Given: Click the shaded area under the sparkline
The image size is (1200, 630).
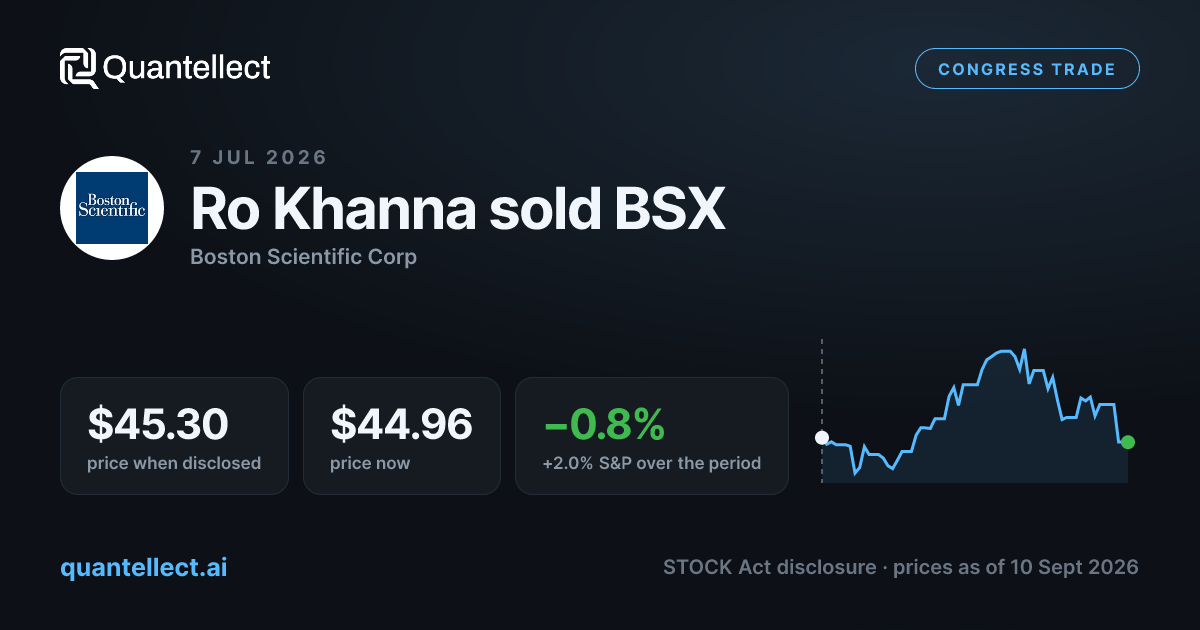Looking at the screenshot, I should (x=1000, y=440).
